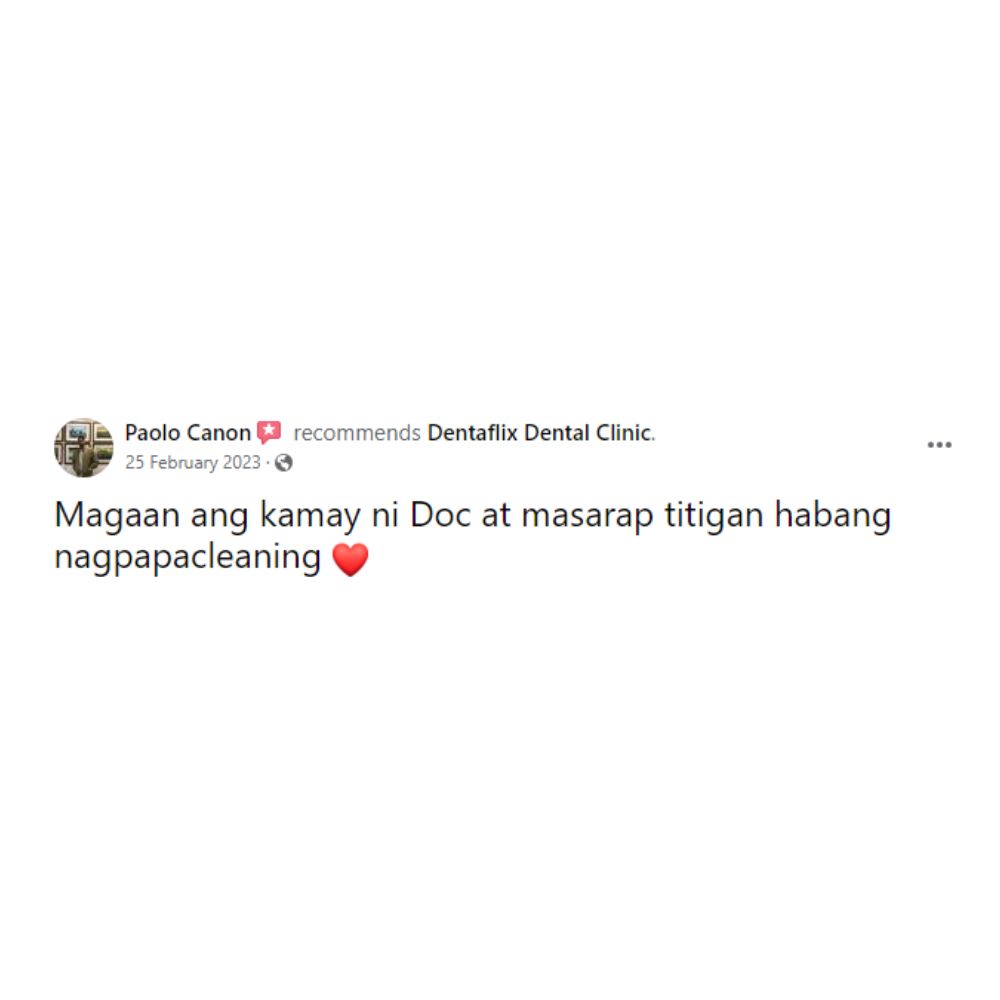Viewport: 1000px width, 1000px height.
Task: Open the post via 25 February 2023 timestamp
Action: coord(193,462)
